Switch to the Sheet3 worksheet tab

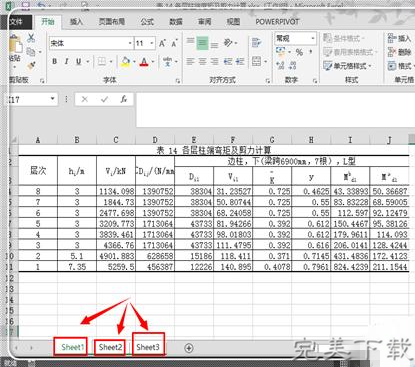(148, 347)
